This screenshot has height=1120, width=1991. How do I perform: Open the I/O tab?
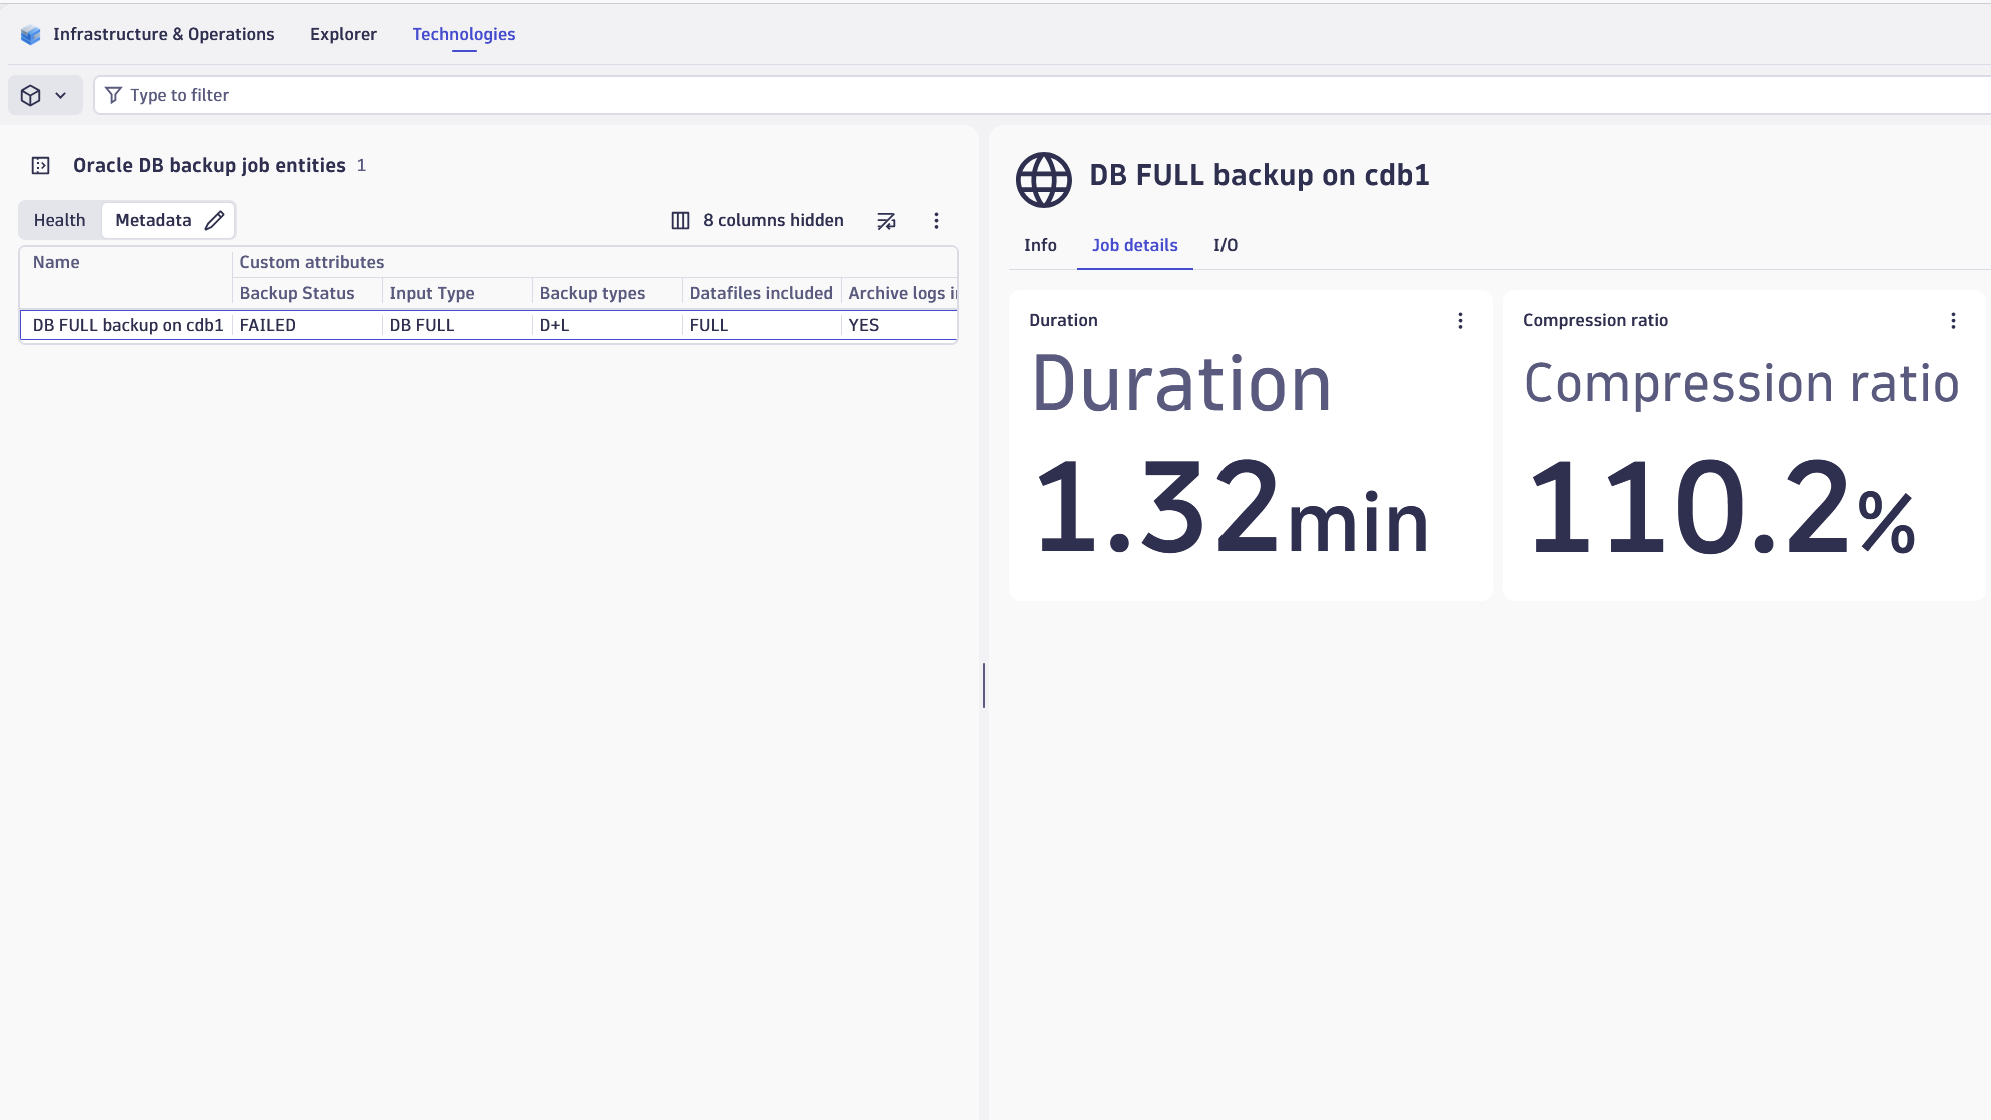[1225, 245]
